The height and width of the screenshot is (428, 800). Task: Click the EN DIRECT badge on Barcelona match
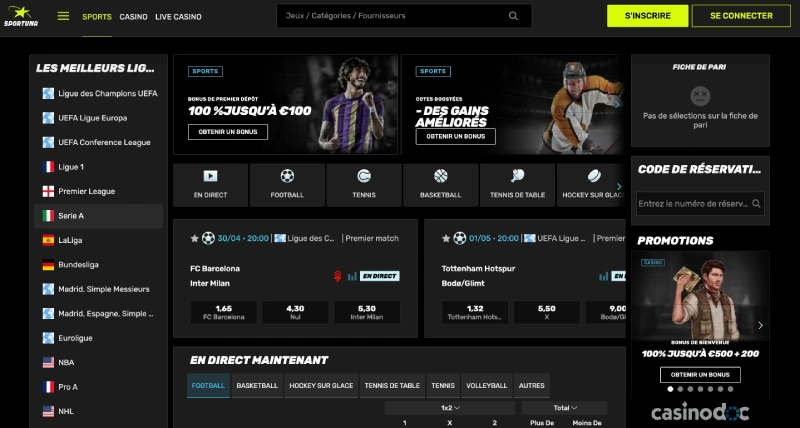(x=380, y=276)
